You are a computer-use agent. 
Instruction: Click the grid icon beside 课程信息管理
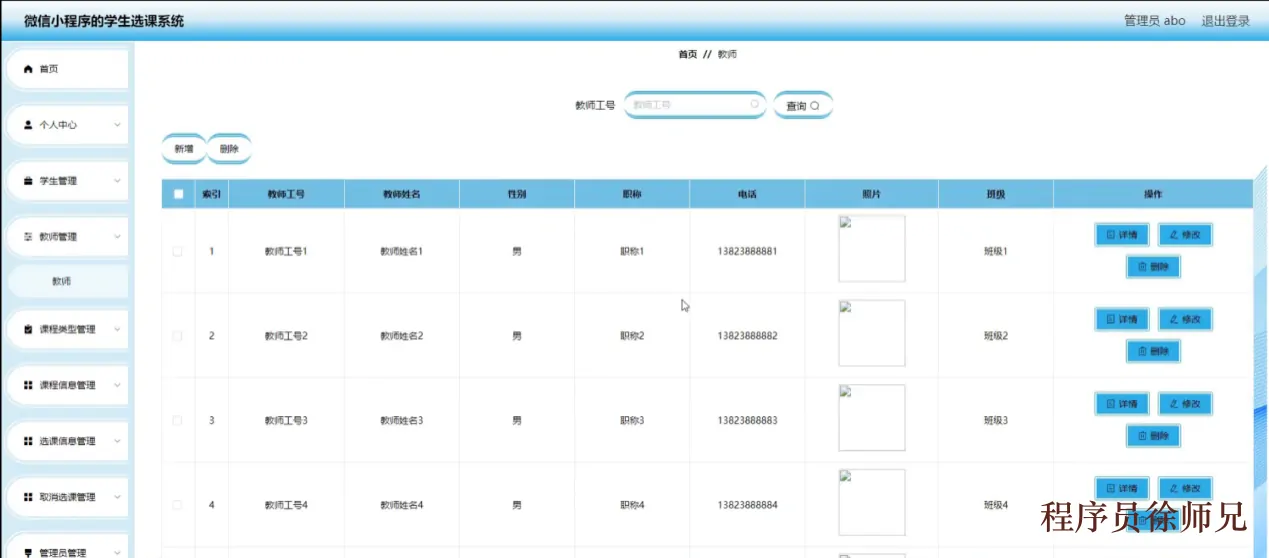click(x=28, y=385)
